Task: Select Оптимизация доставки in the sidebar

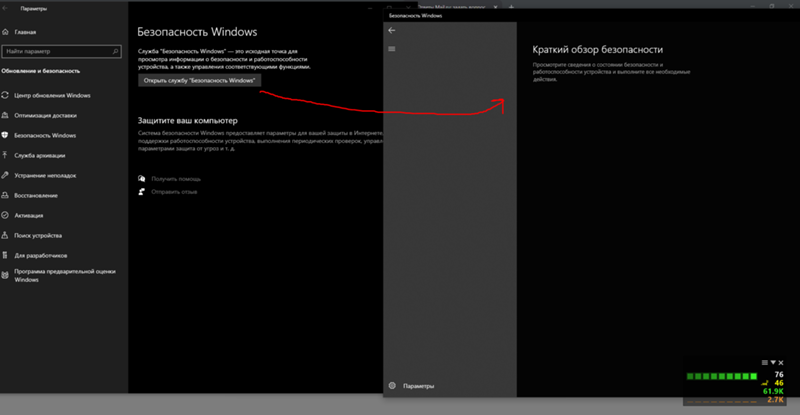Action: 45,115
